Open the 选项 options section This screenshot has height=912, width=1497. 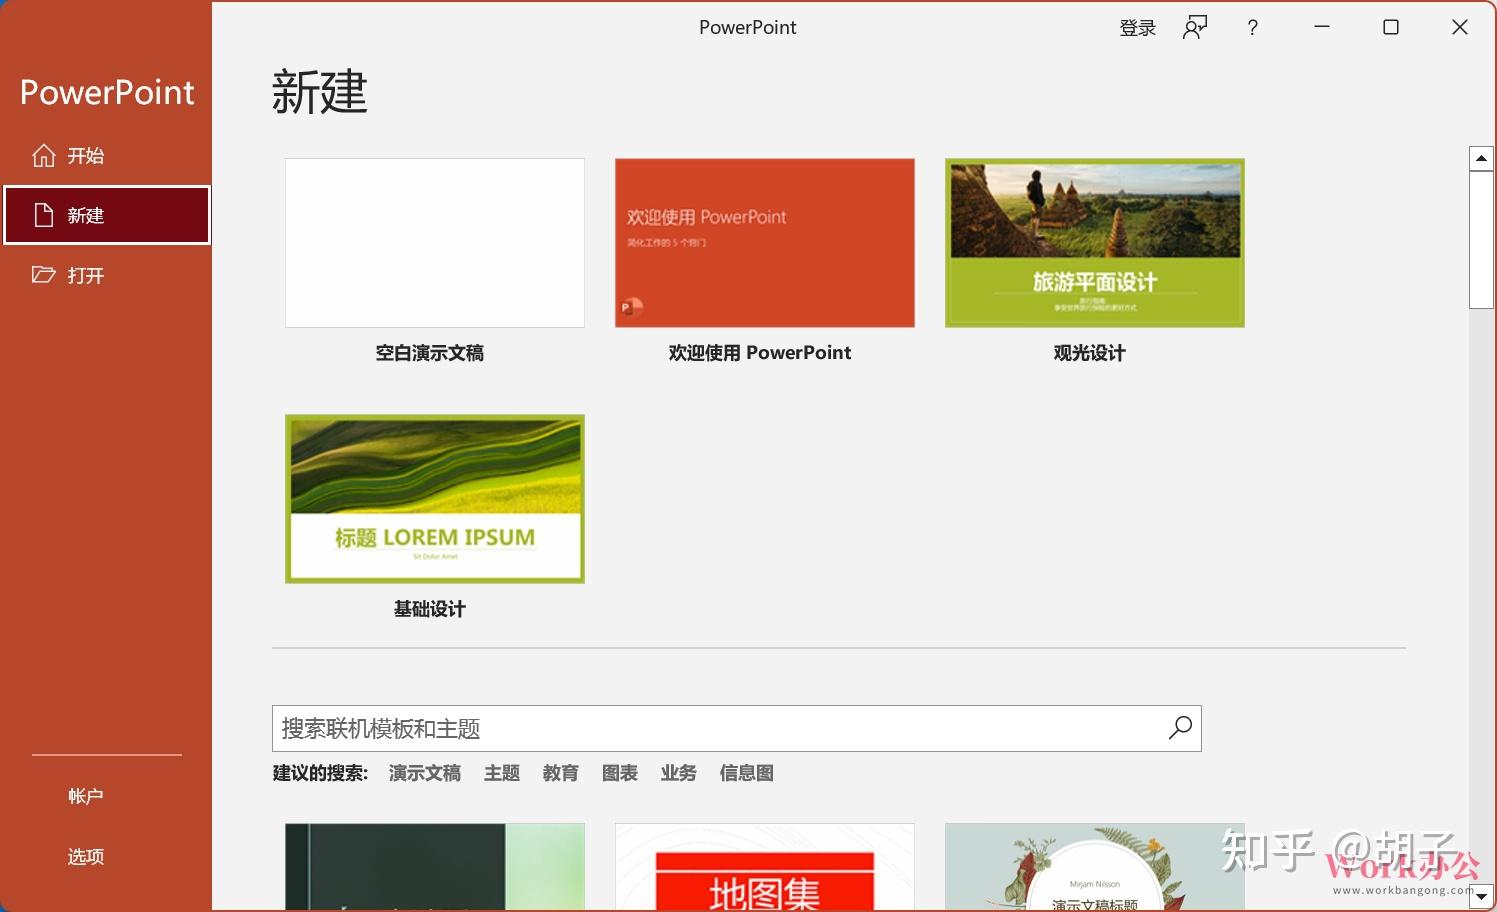(x=85, y=856)
